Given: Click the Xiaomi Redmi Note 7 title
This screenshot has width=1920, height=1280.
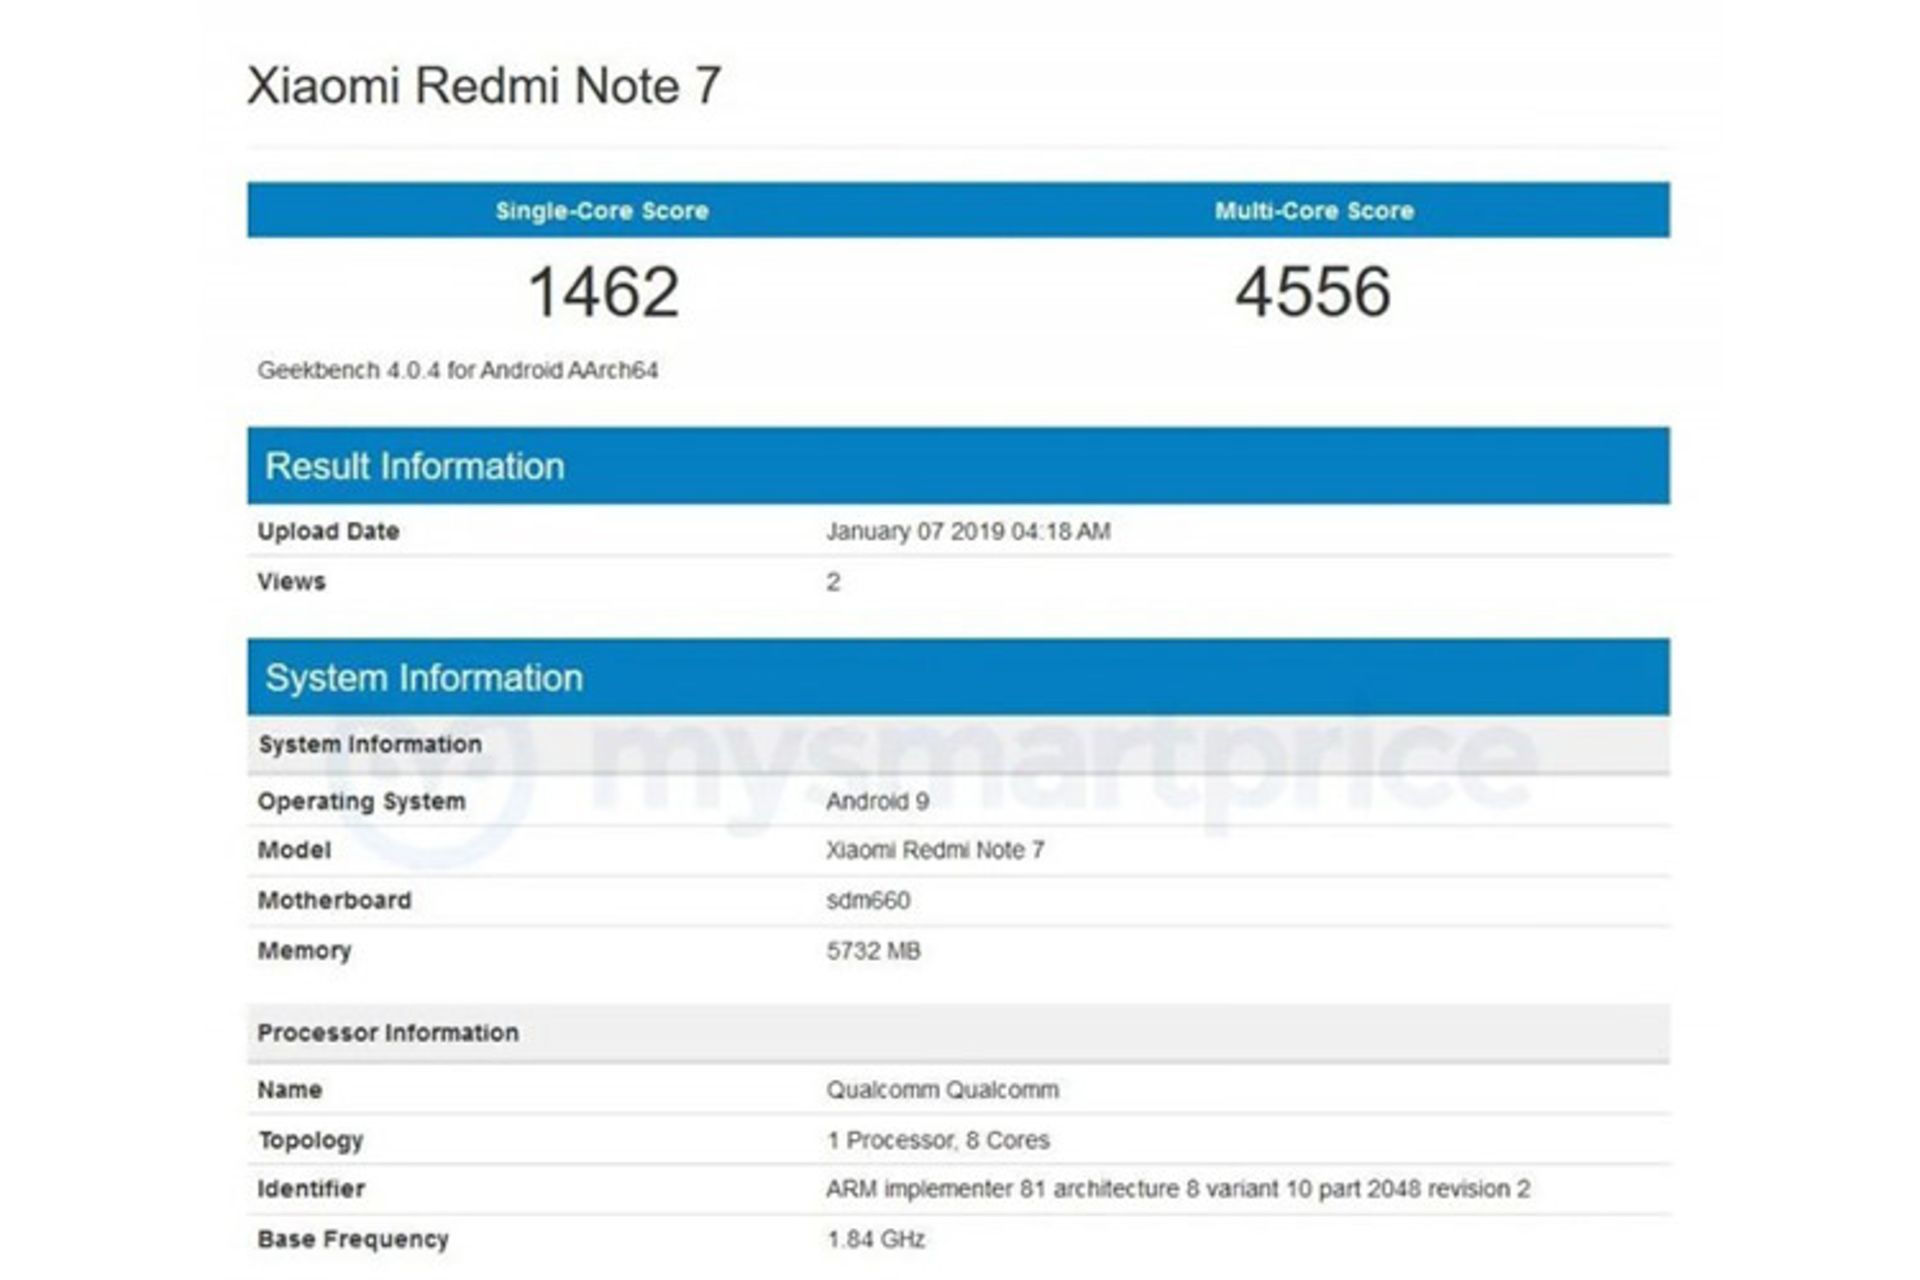Looking at the screenshot, I should [x=484, y=86].
